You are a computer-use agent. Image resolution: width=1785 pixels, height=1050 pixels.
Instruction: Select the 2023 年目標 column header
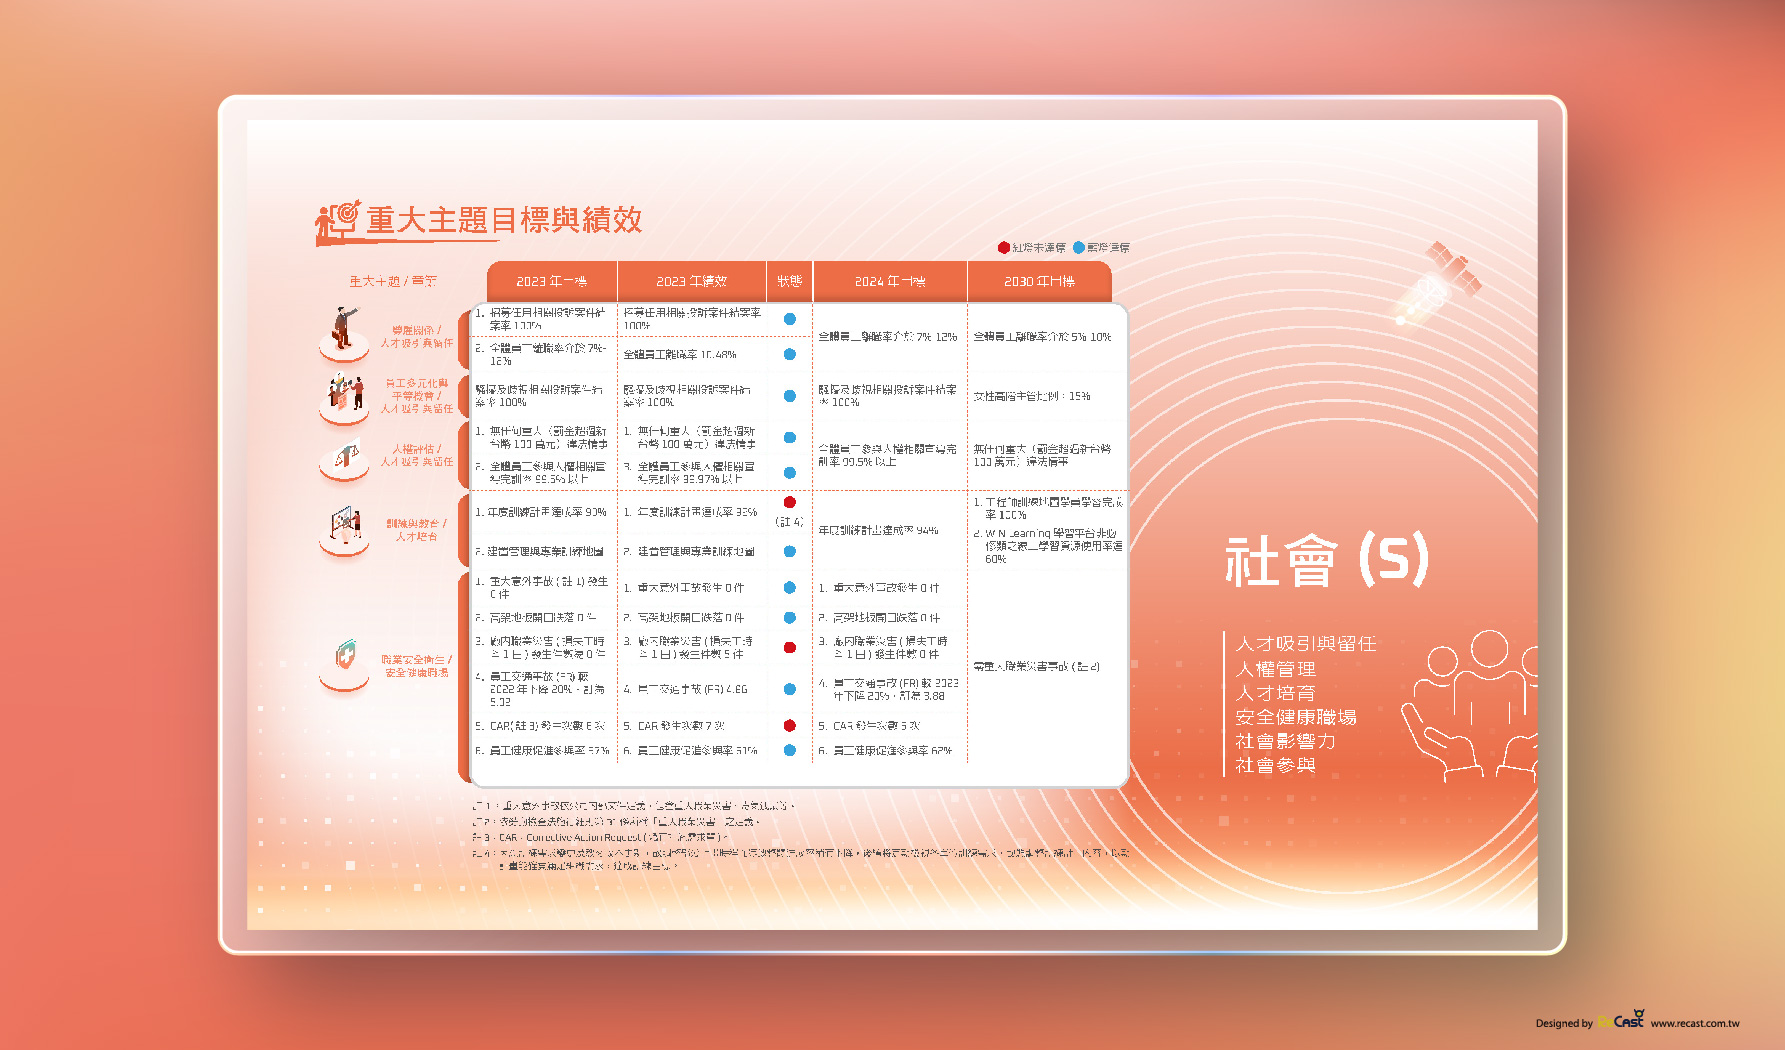pyautogui.click(x=552, y=281)
